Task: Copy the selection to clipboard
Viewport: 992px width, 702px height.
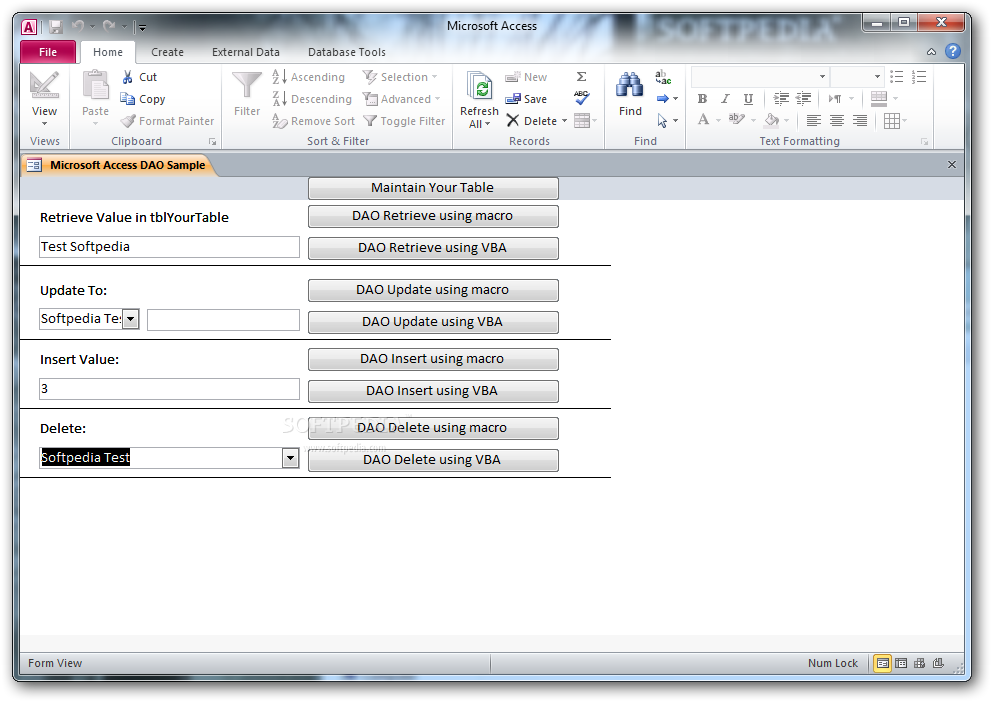Action: [143, 99]
